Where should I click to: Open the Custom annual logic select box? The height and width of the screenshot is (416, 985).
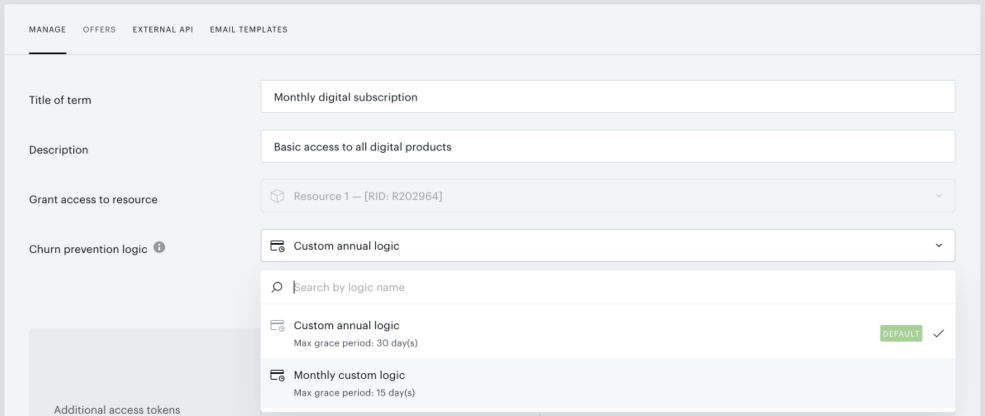(607, 246)
